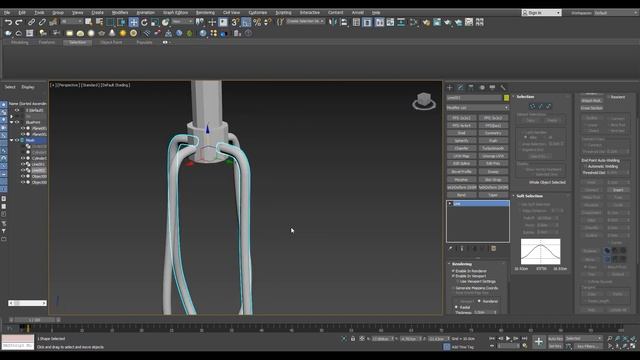Click the scene explorer horizontal scrollbar
Viewport: 640px width, 360px height.
(27, 303)
